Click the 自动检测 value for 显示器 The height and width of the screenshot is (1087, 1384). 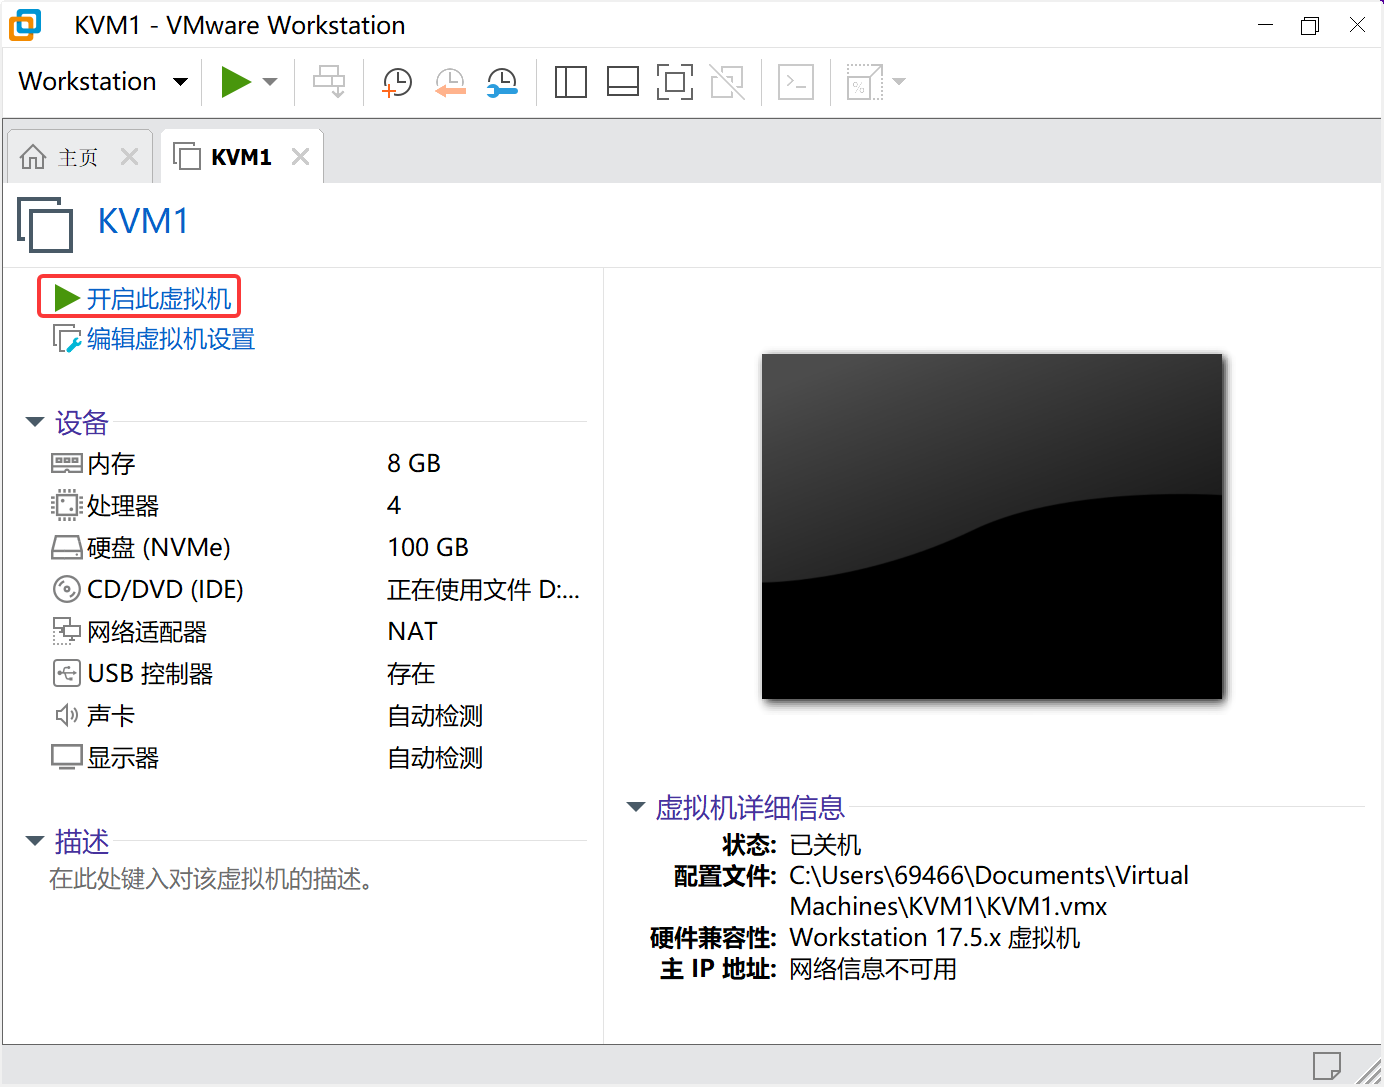(x=435, y=758)
